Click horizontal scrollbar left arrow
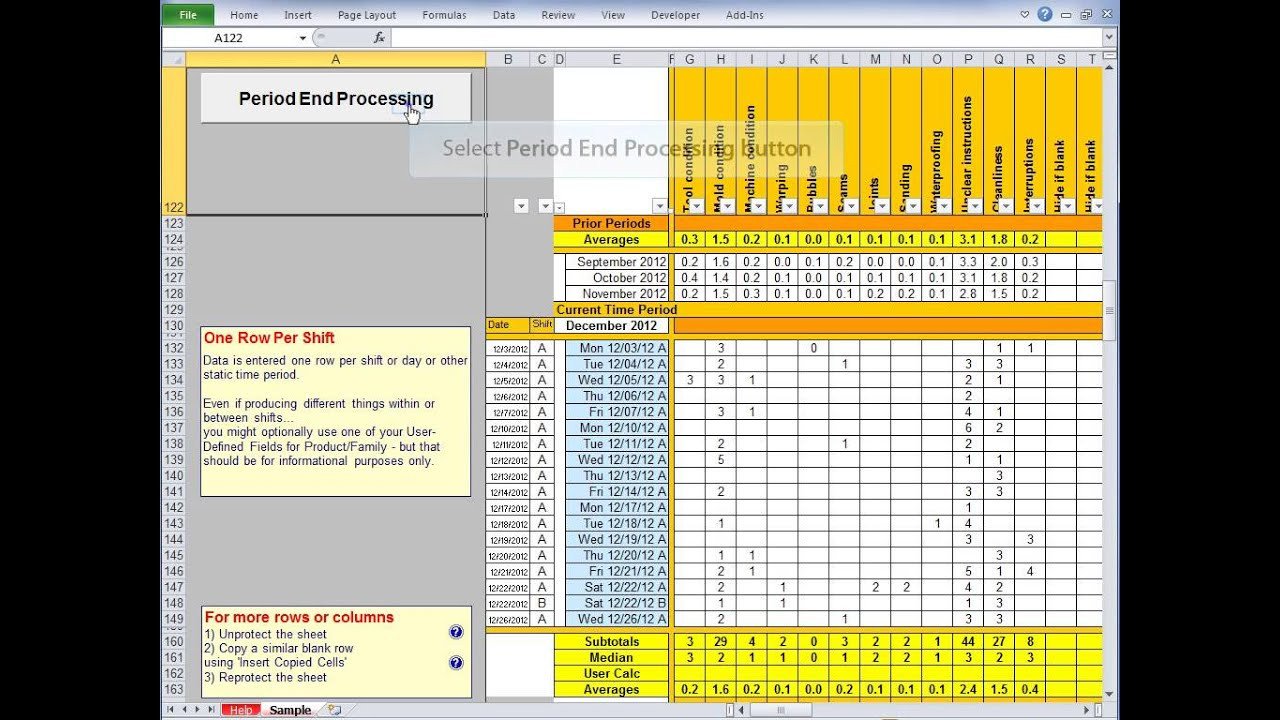 741,710
